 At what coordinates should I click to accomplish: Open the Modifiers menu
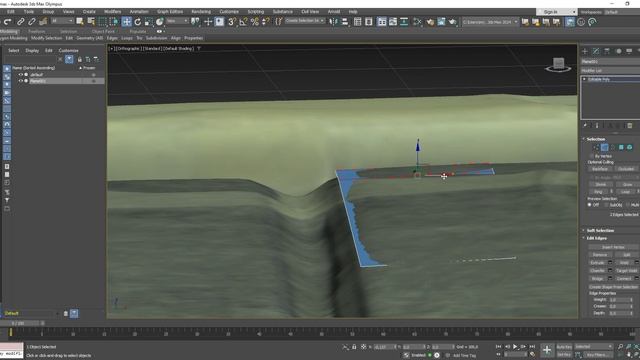113,12
